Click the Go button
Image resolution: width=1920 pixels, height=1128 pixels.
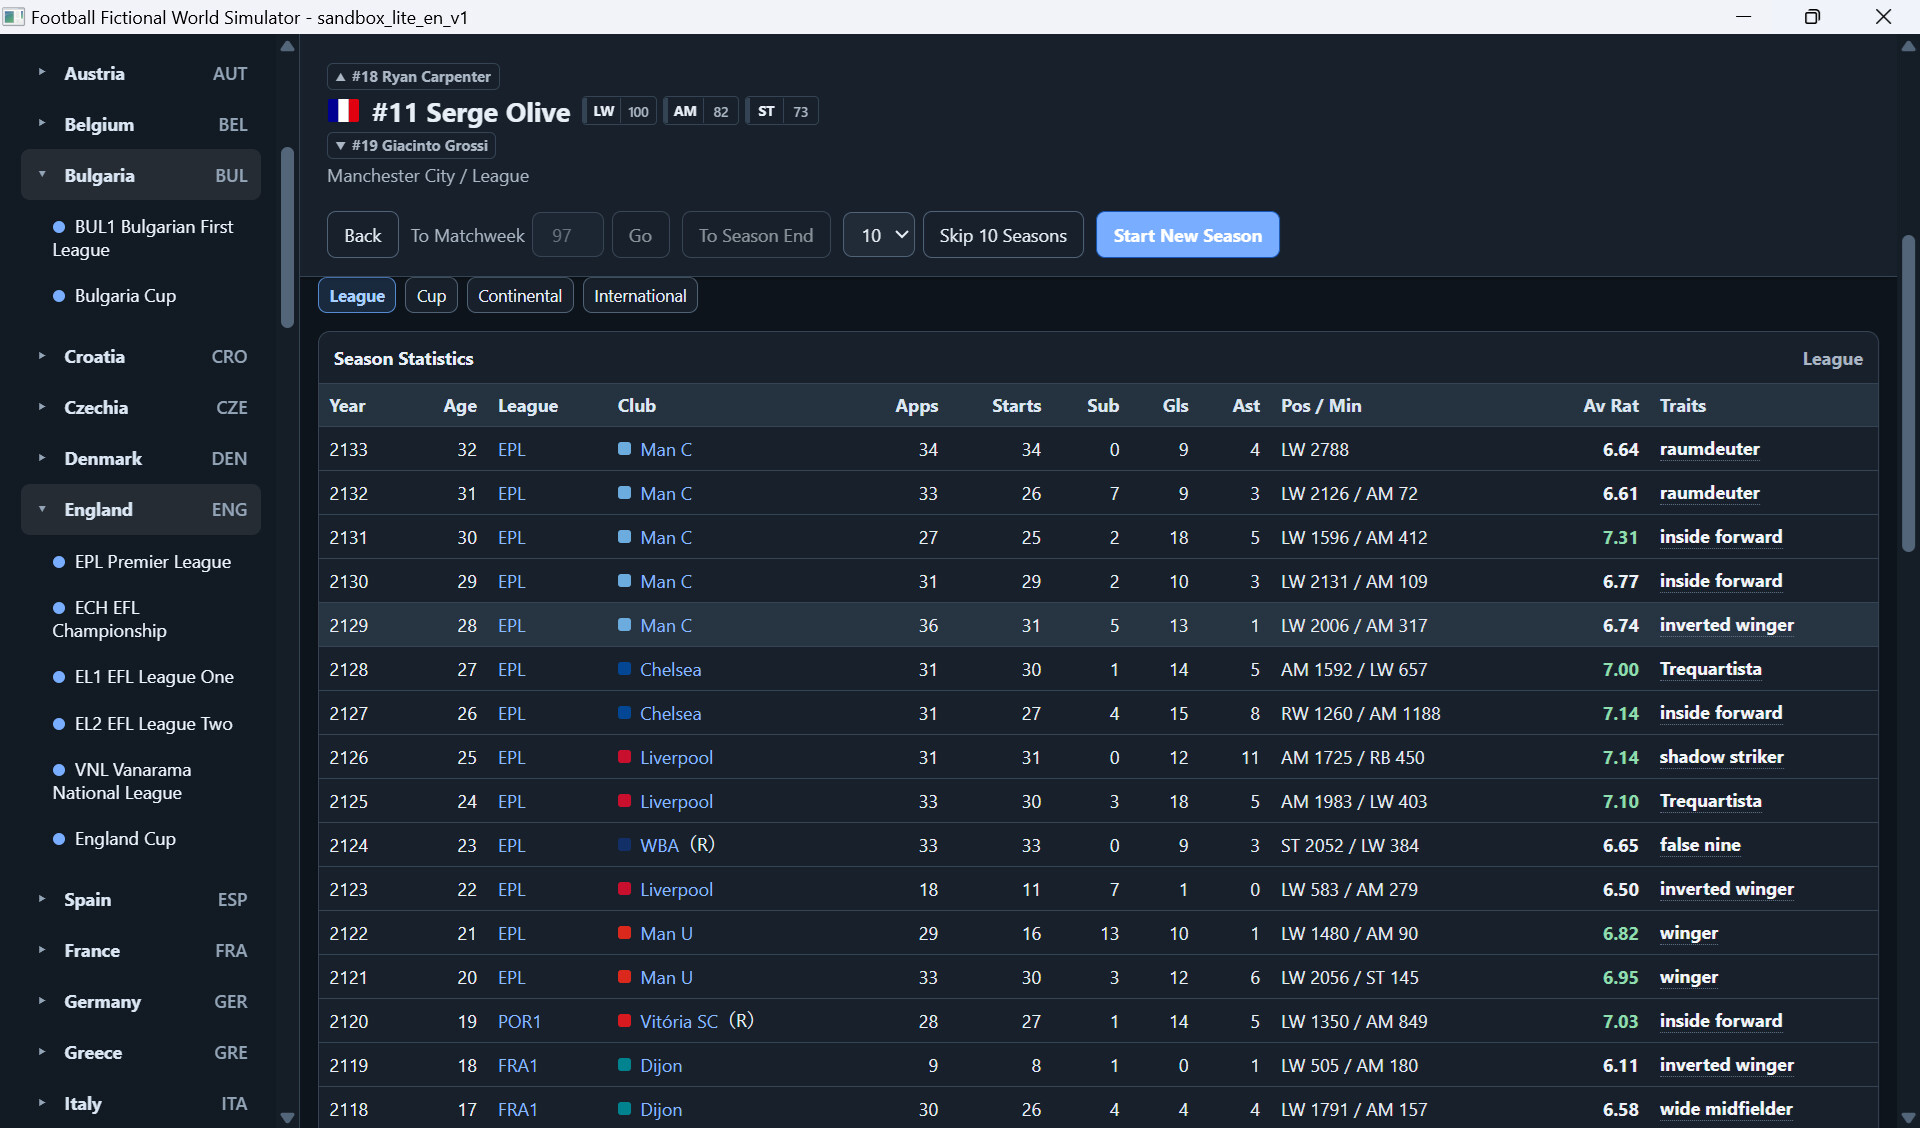tap(640, 235)
